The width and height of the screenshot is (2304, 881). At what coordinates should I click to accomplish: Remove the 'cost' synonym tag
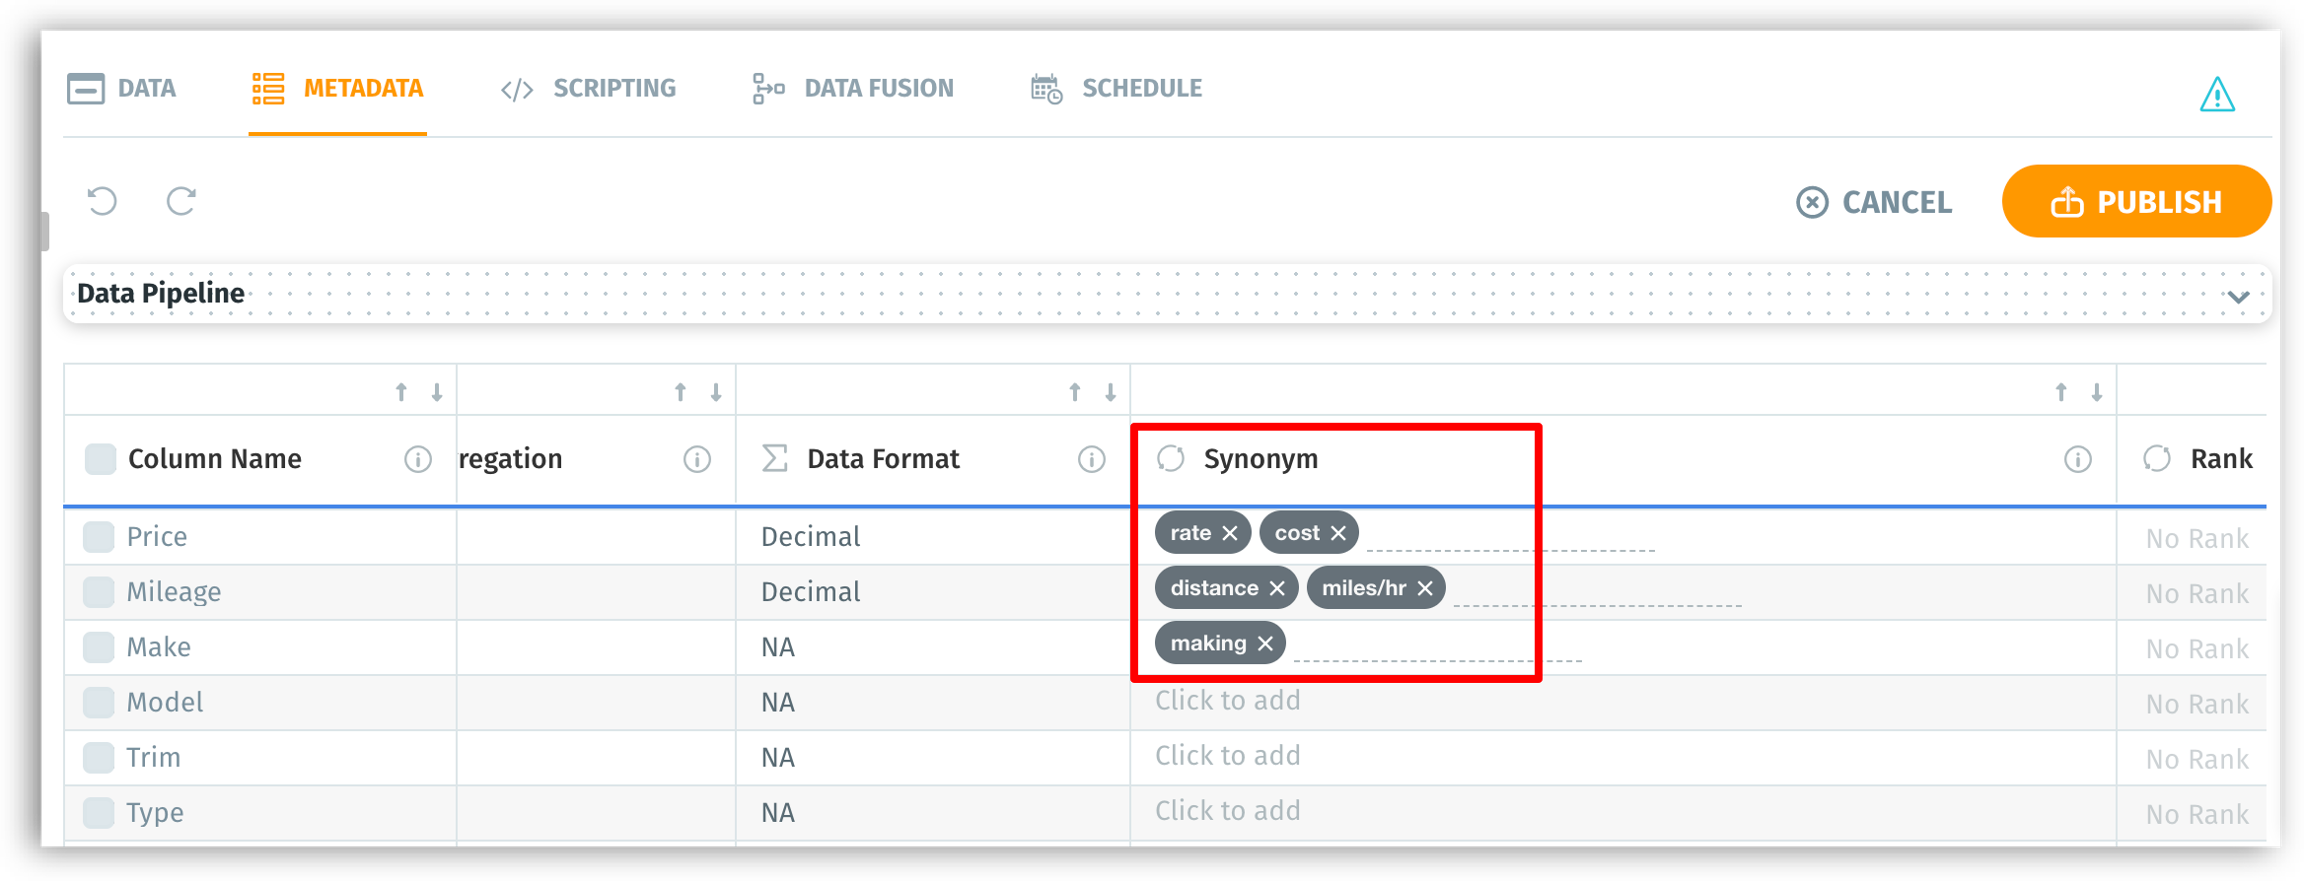pyautogui.click(x=1338, y=533)
